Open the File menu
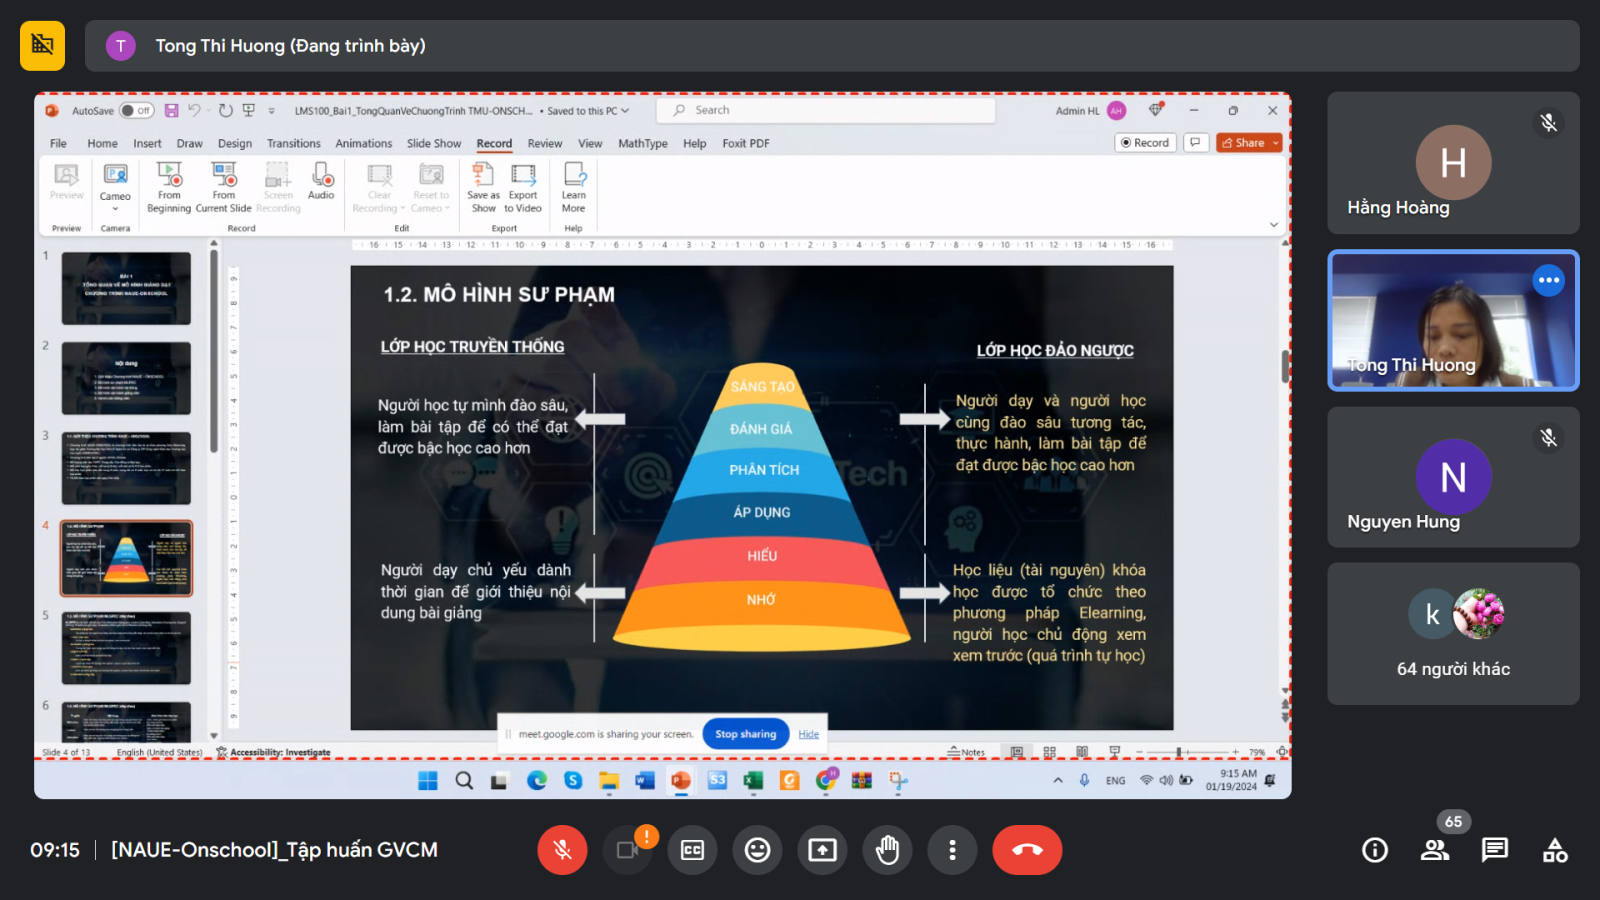Image resolution: width=1600 pixels, height=900 pixels. coord(59,144)
